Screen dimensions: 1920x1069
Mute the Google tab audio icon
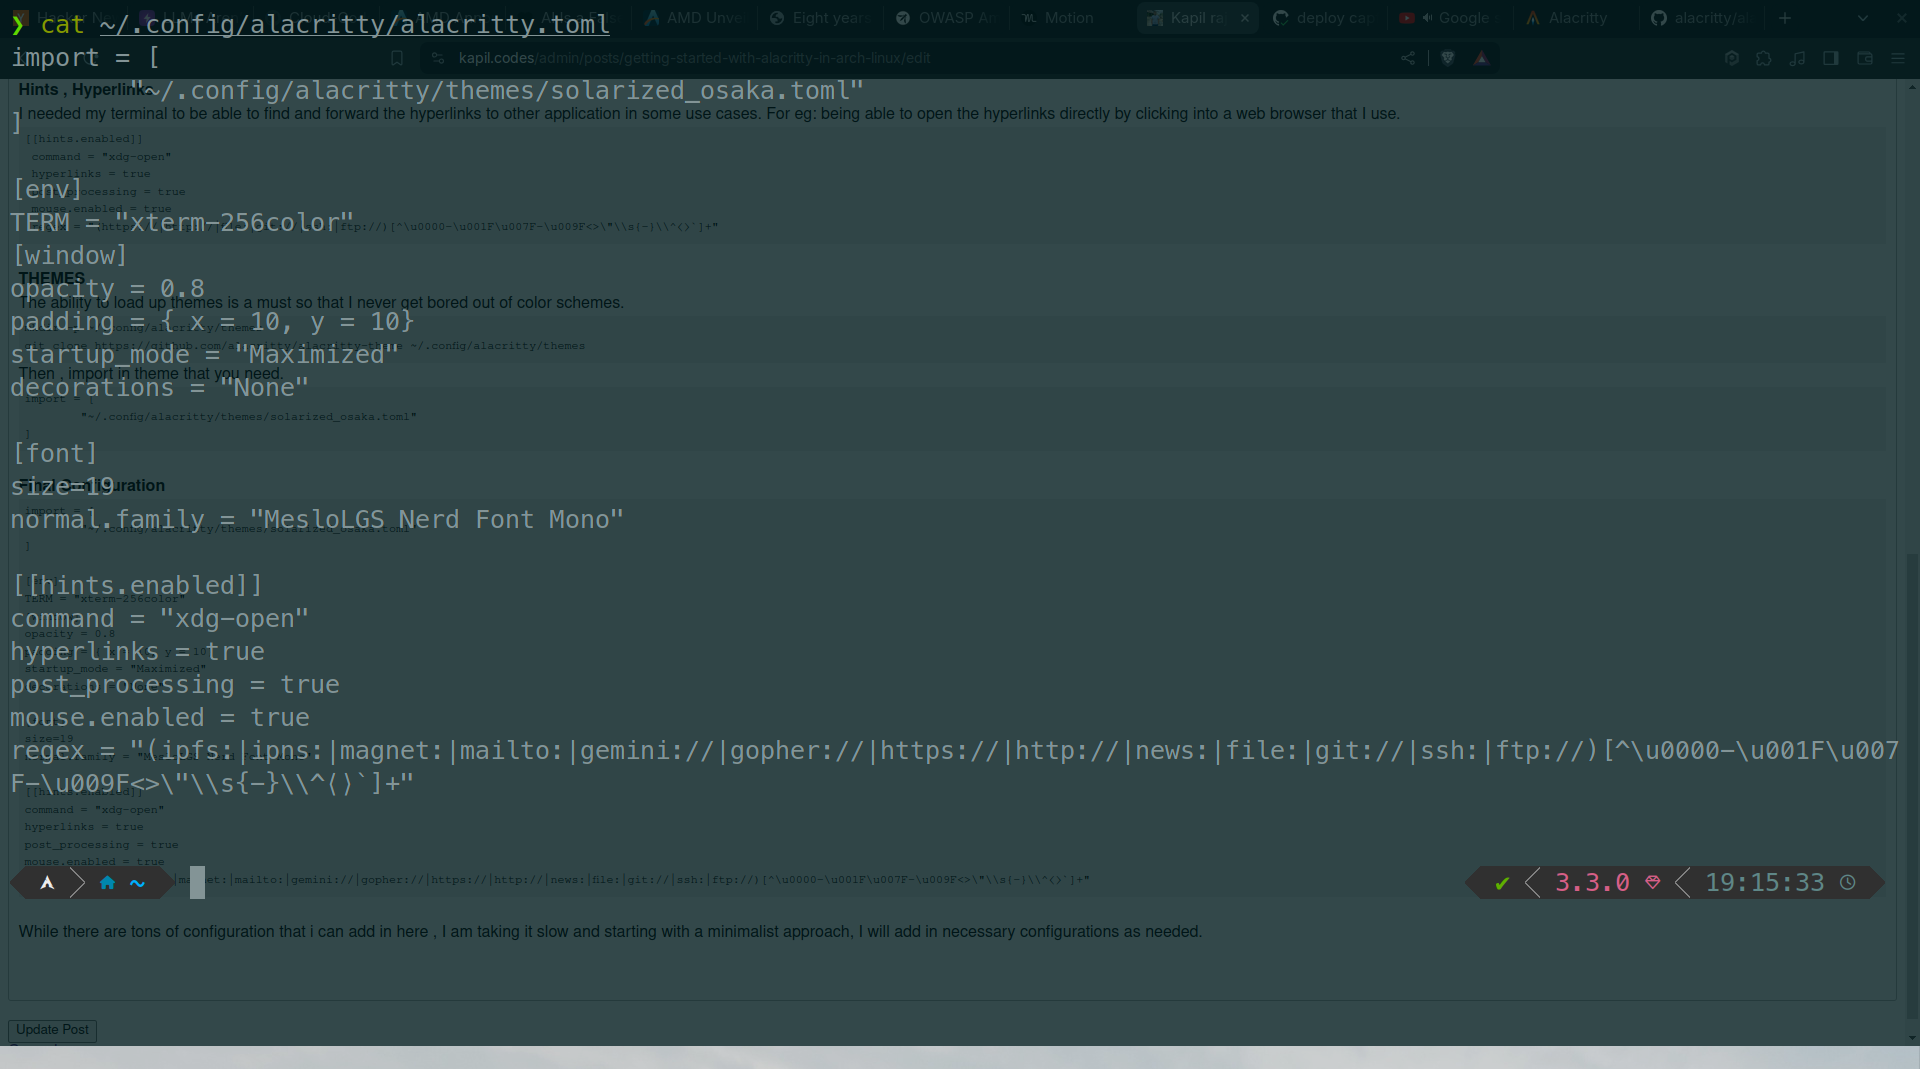(1427, 18)
